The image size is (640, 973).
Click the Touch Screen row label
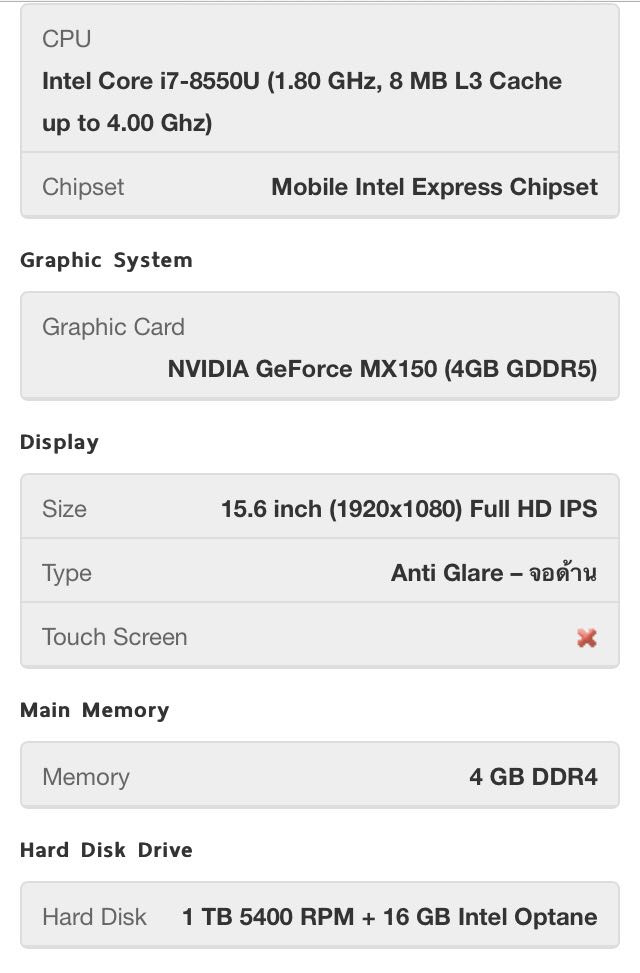point(114,637)
